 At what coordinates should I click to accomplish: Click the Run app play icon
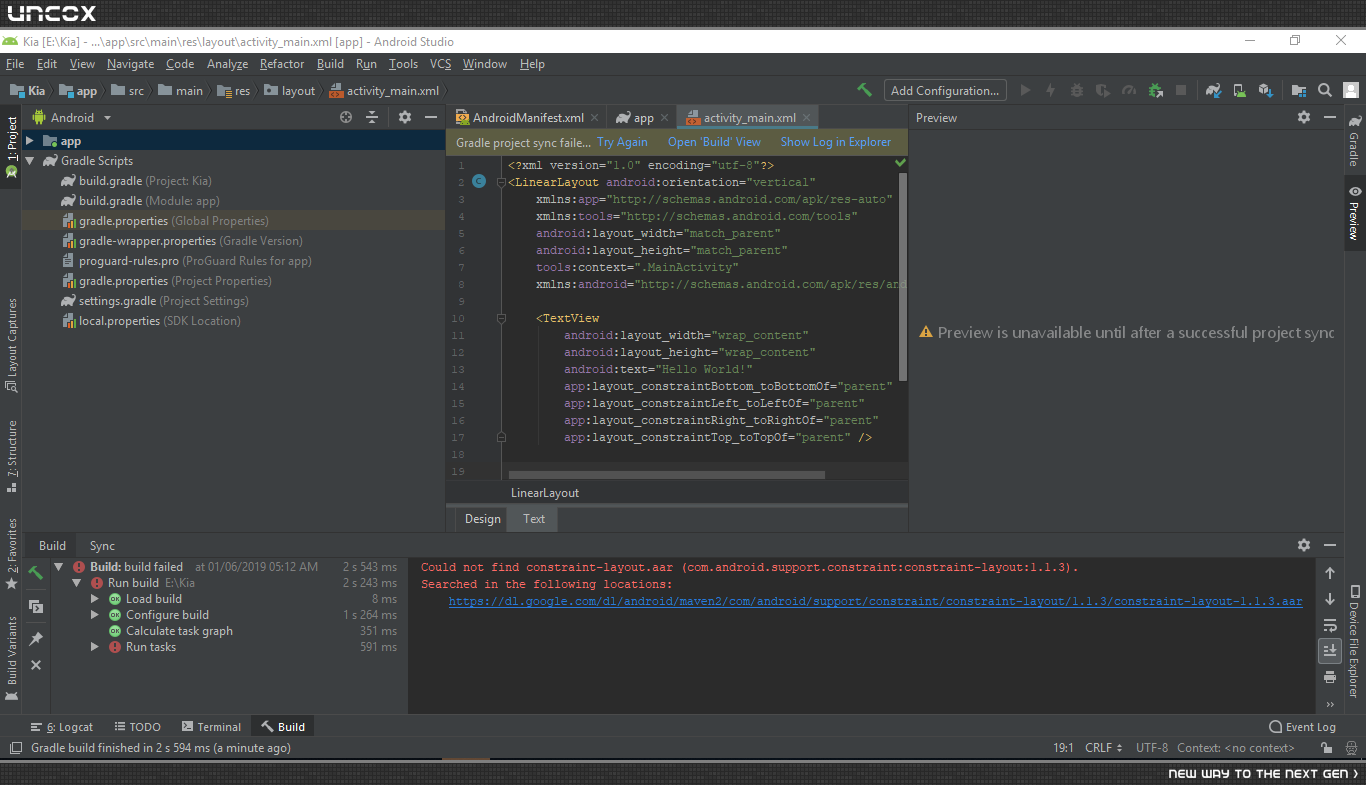[x=1025, y=90]
